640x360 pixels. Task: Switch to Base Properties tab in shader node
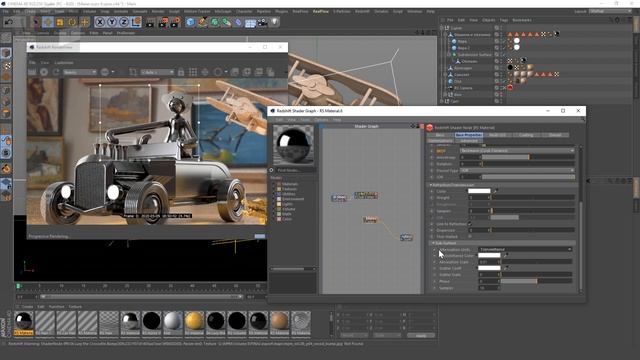[469, 135]
